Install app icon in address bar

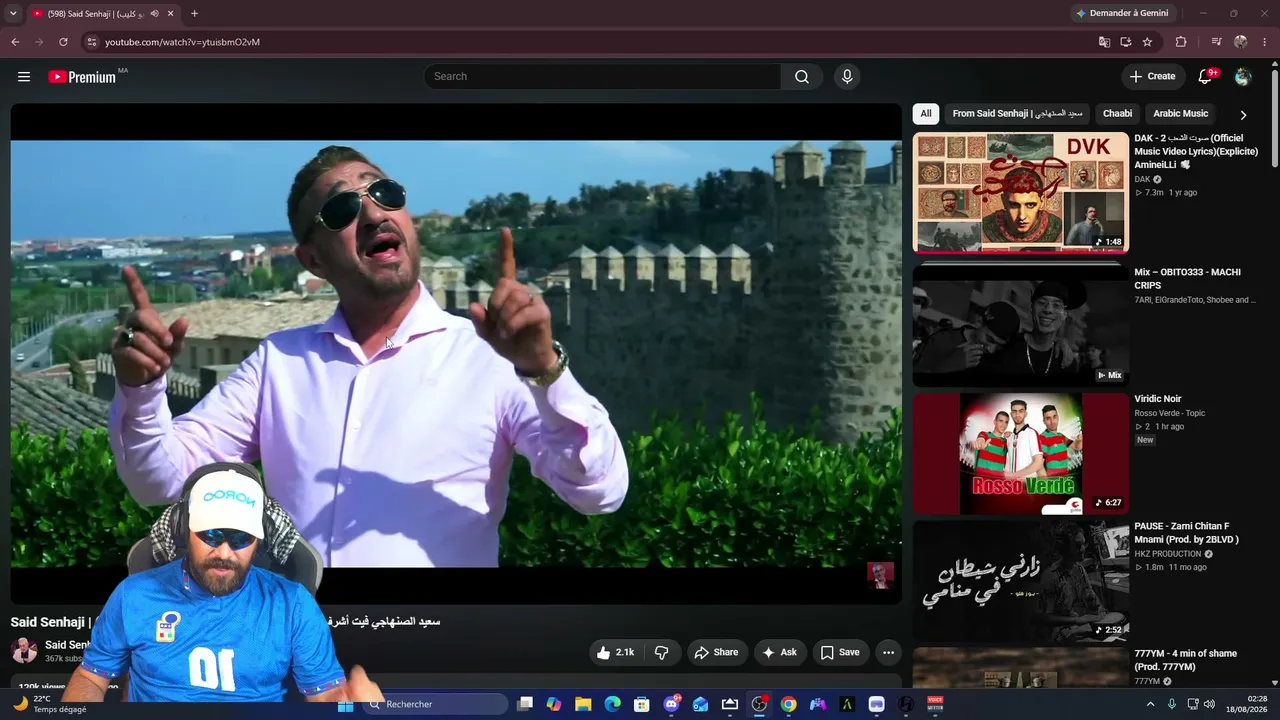1125,42
